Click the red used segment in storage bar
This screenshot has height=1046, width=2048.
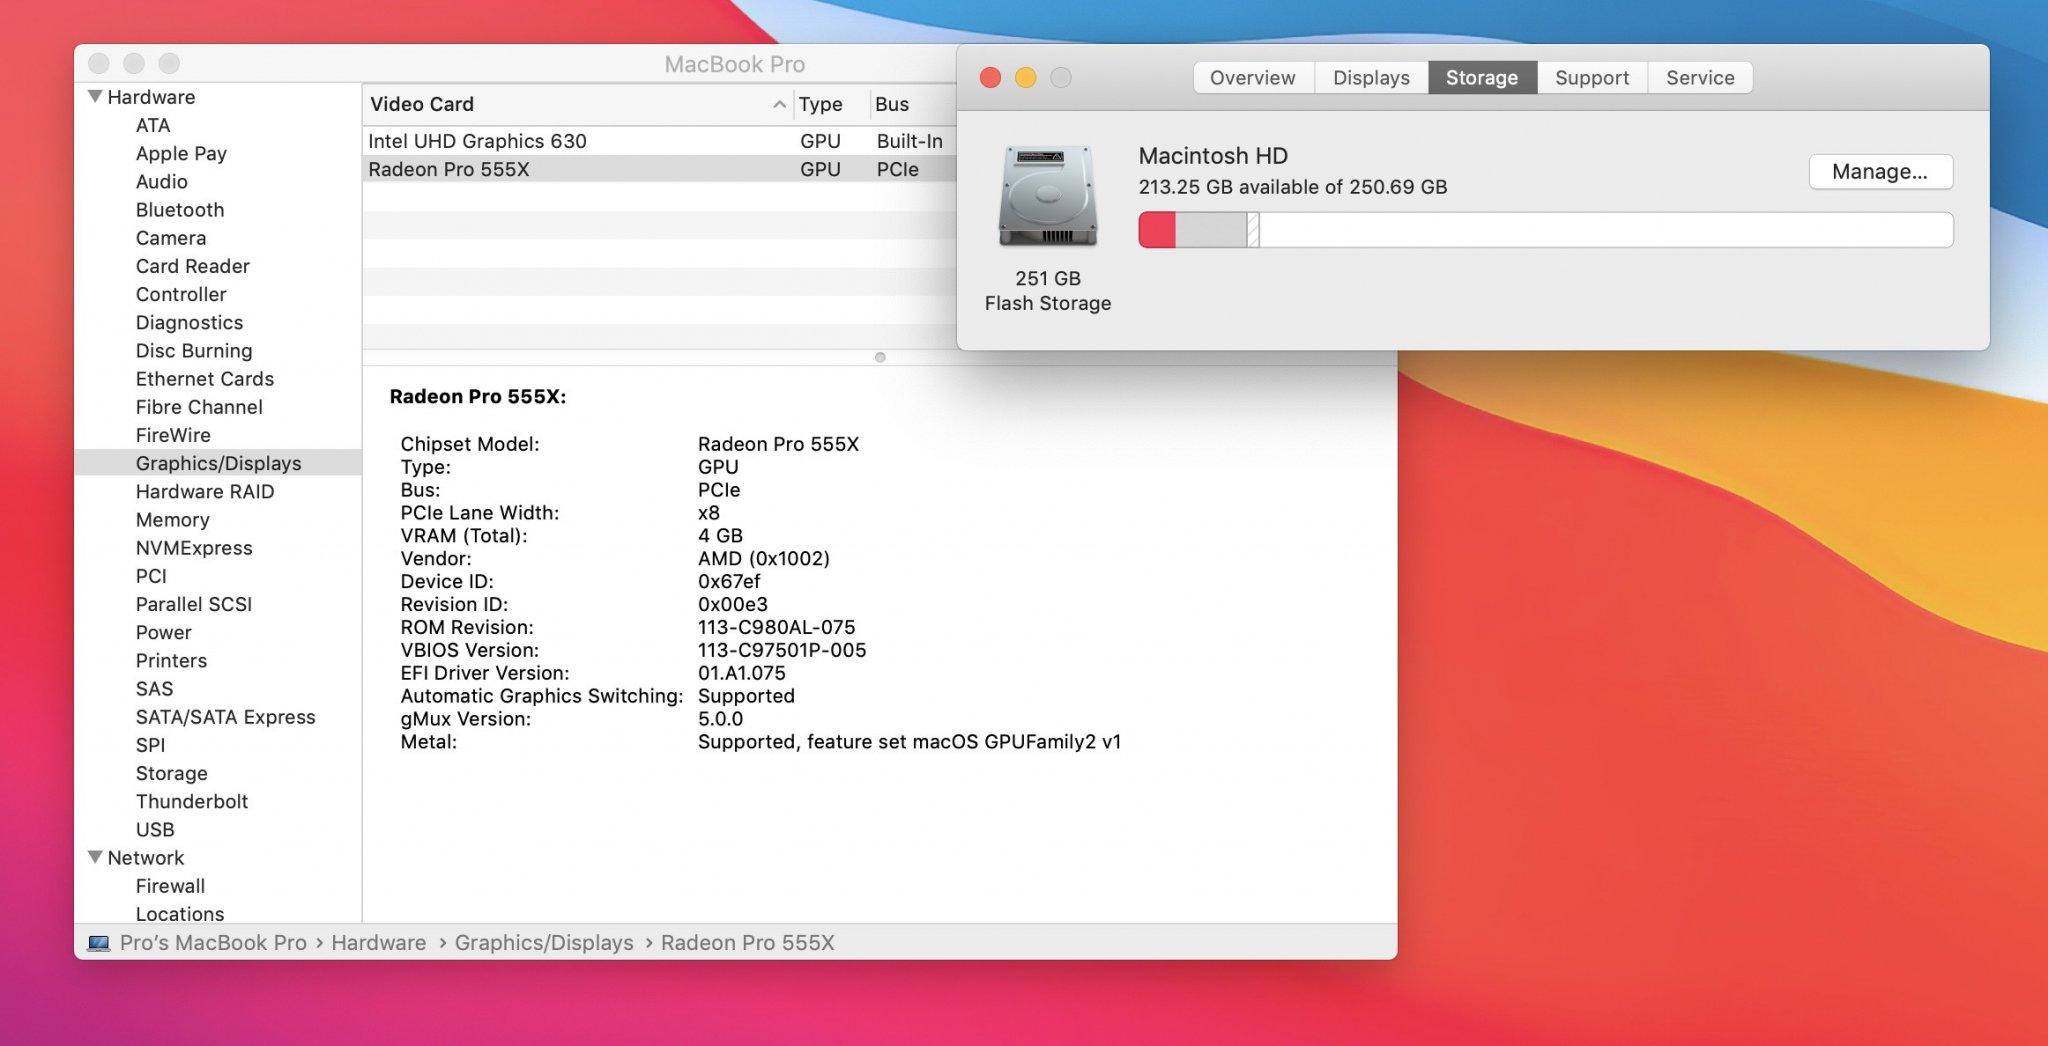click(x=1157, y=230)
